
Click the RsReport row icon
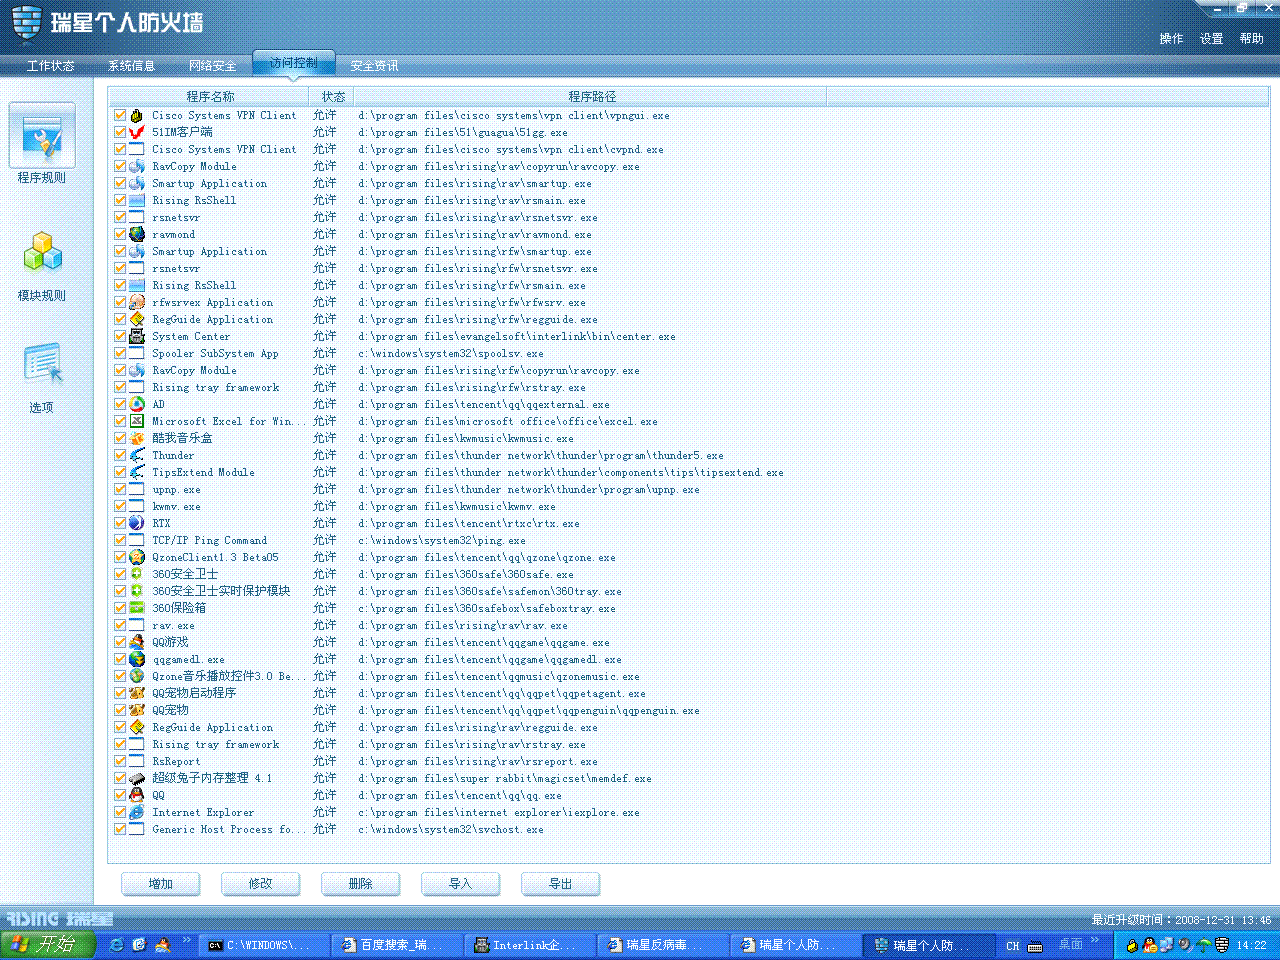pyautogui.click(x=137, y=761)
